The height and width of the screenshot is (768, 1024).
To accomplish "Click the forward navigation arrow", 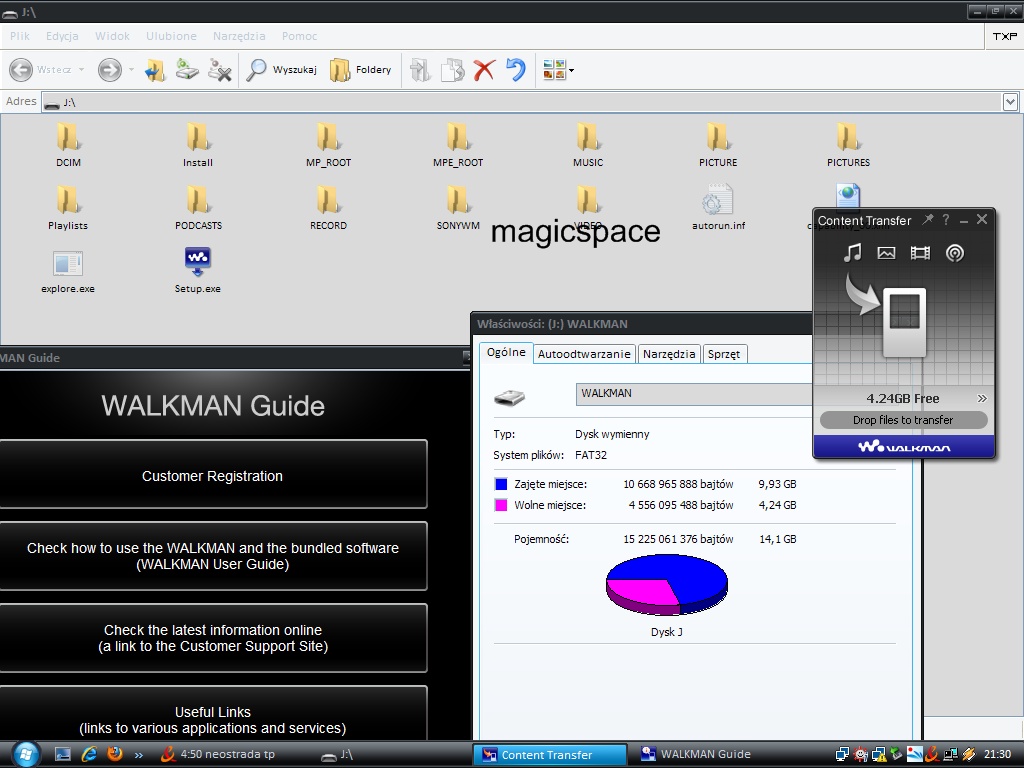I will (110, 69).
